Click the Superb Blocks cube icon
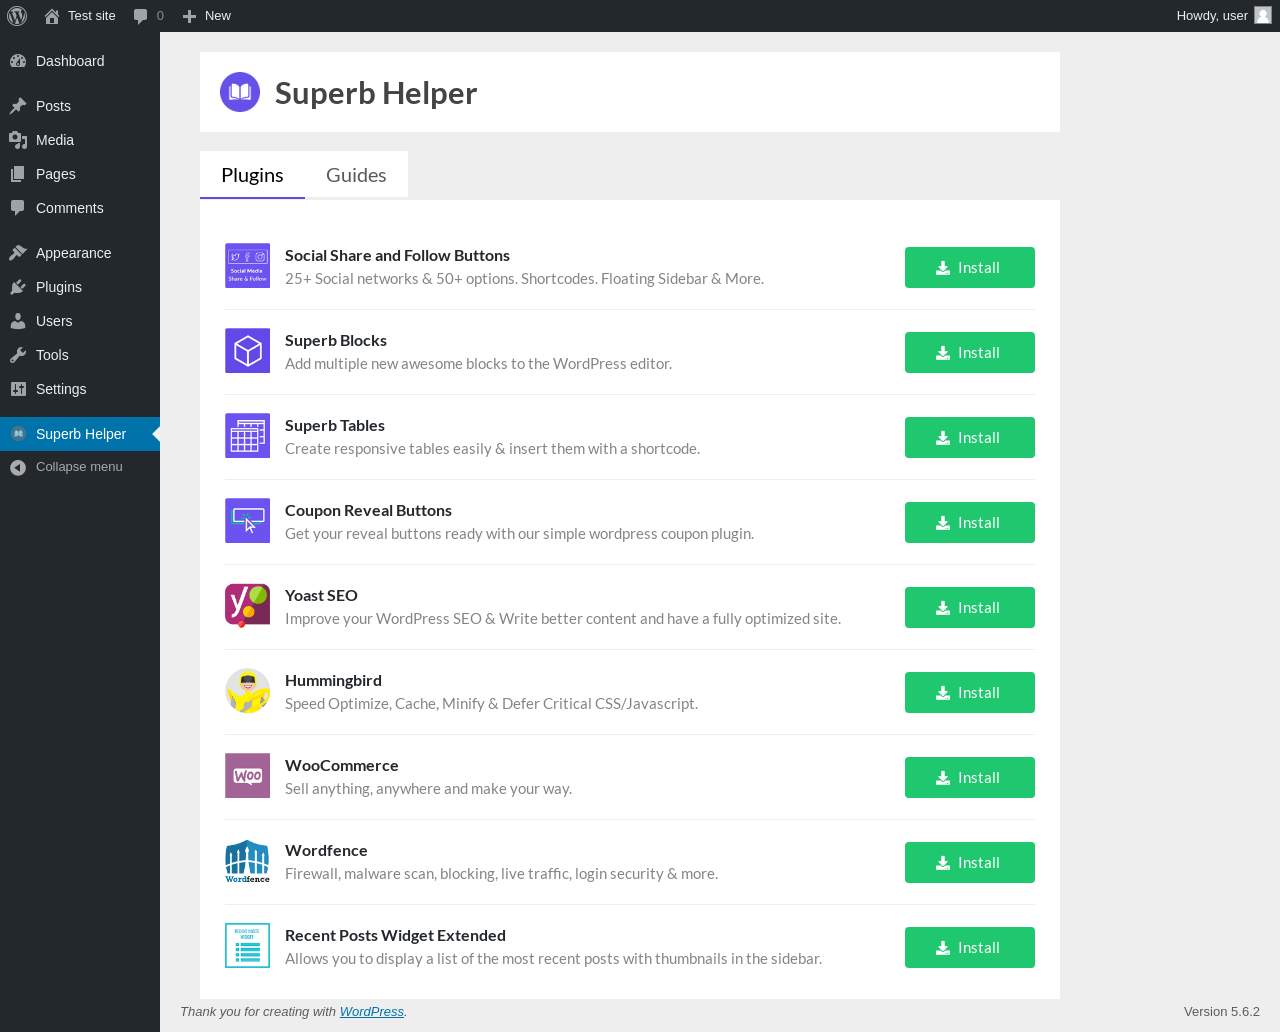Image resolution: width=1280 pixels, height=1032 pixels. (x=247, y=351)
